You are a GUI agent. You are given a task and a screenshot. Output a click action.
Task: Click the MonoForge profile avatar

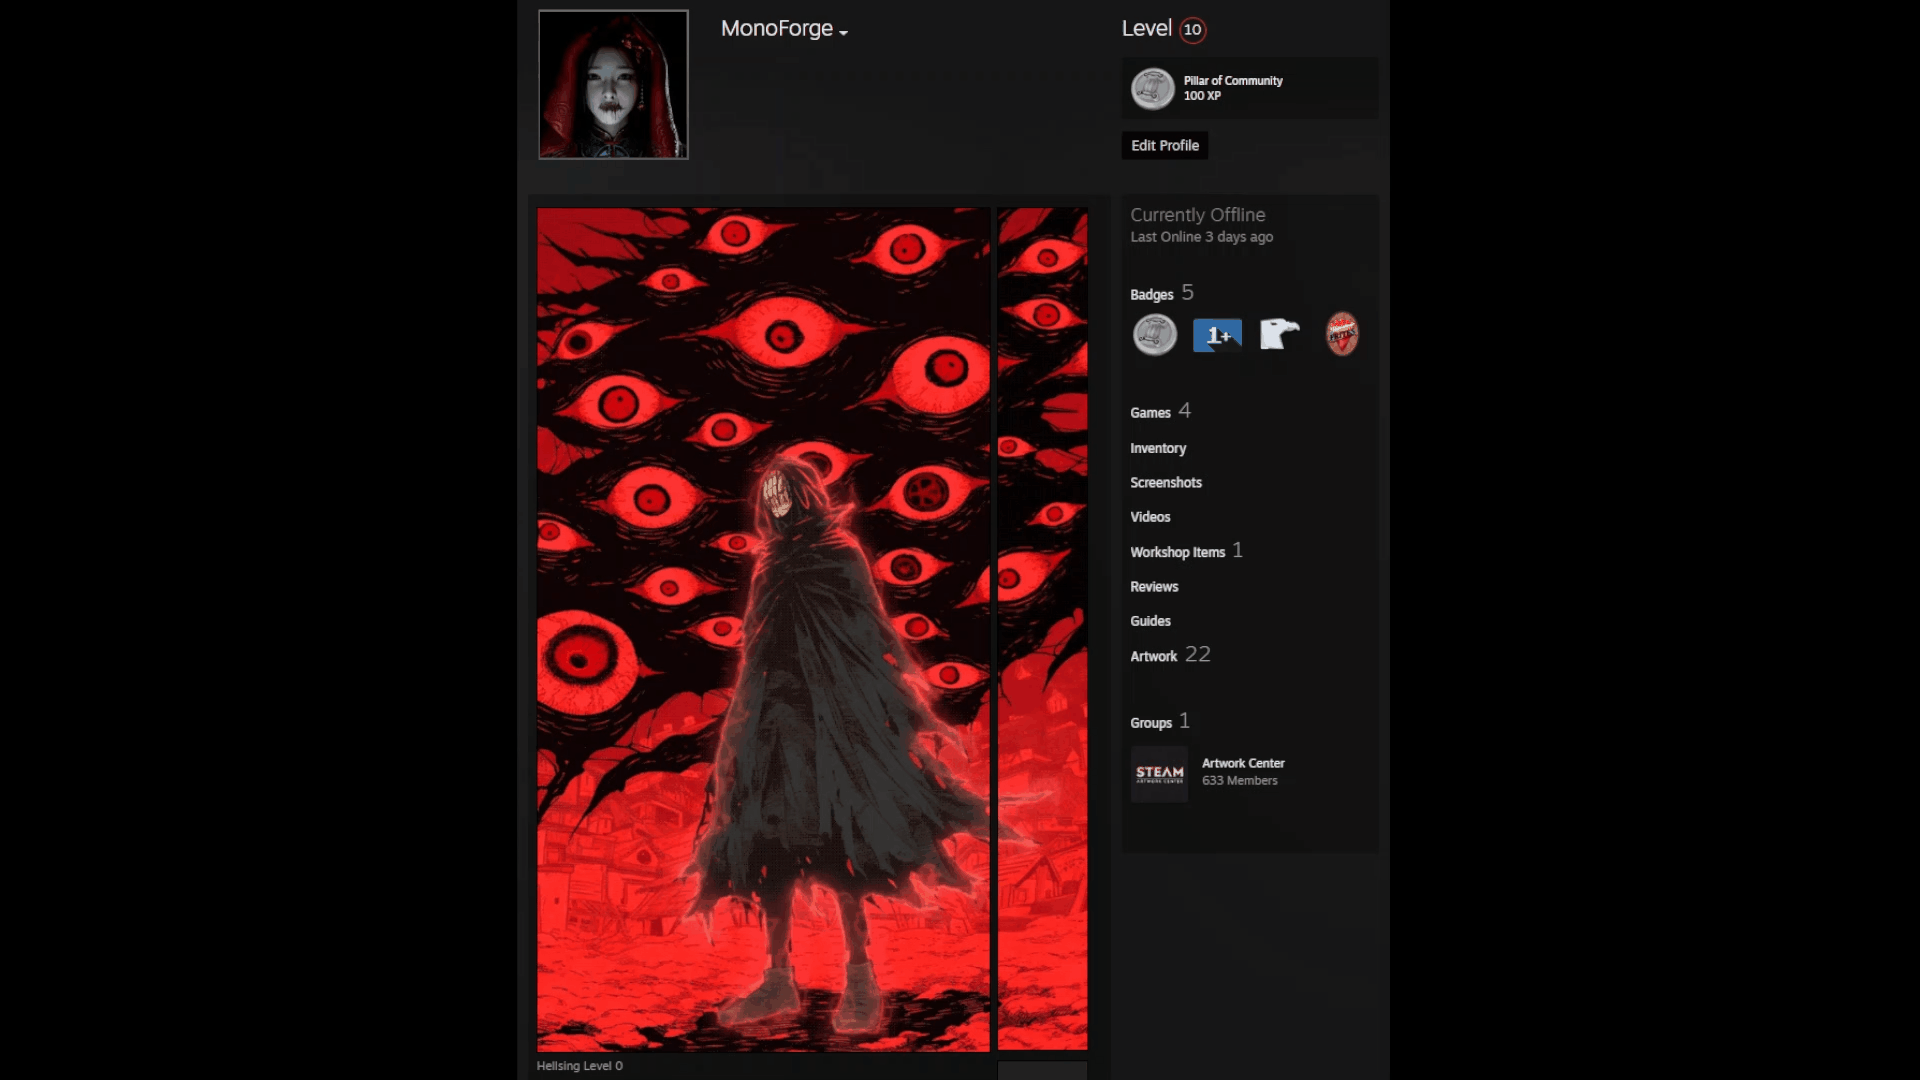pos(613,85)
